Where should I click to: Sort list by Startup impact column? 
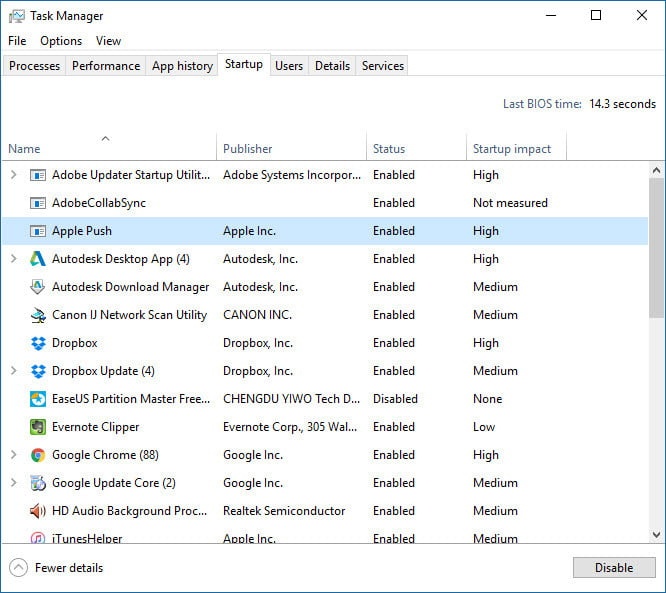pyautogui.click(x=512, y=149)
